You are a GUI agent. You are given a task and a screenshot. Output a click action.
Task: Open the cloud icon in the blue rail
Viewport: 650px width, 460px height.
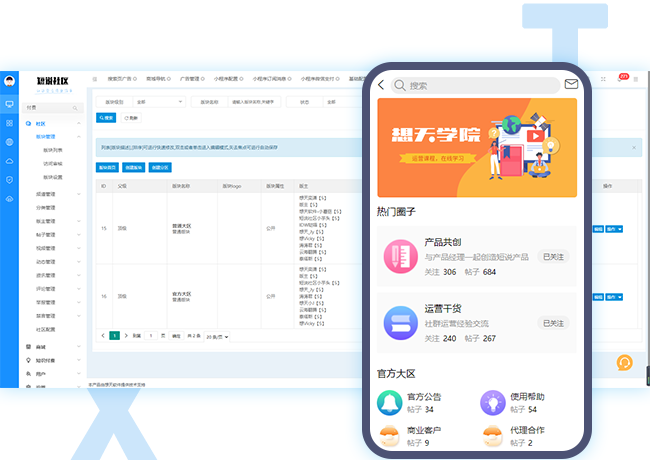(x=10, y=161)
